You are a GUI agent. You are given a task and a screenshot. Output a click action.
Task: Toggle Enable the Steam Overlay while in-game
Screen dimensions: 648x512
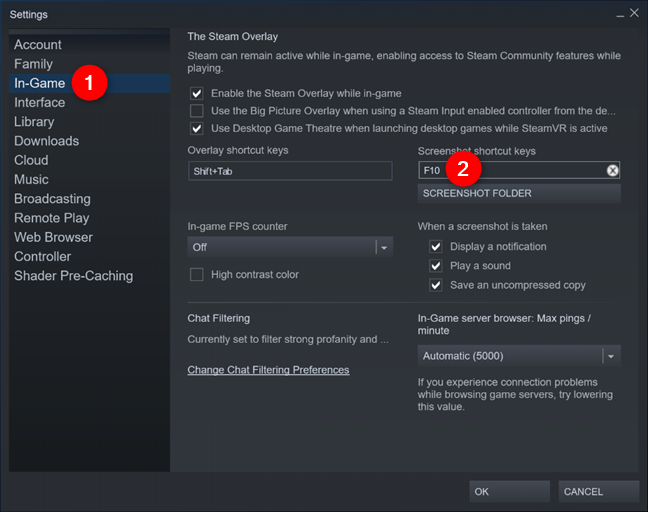[197, 93]
